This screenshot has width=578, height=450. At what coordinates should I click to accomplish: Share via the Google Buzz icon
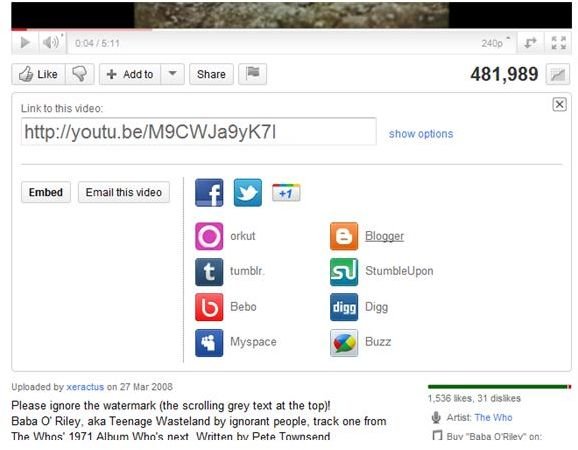(x=344, y=343)
